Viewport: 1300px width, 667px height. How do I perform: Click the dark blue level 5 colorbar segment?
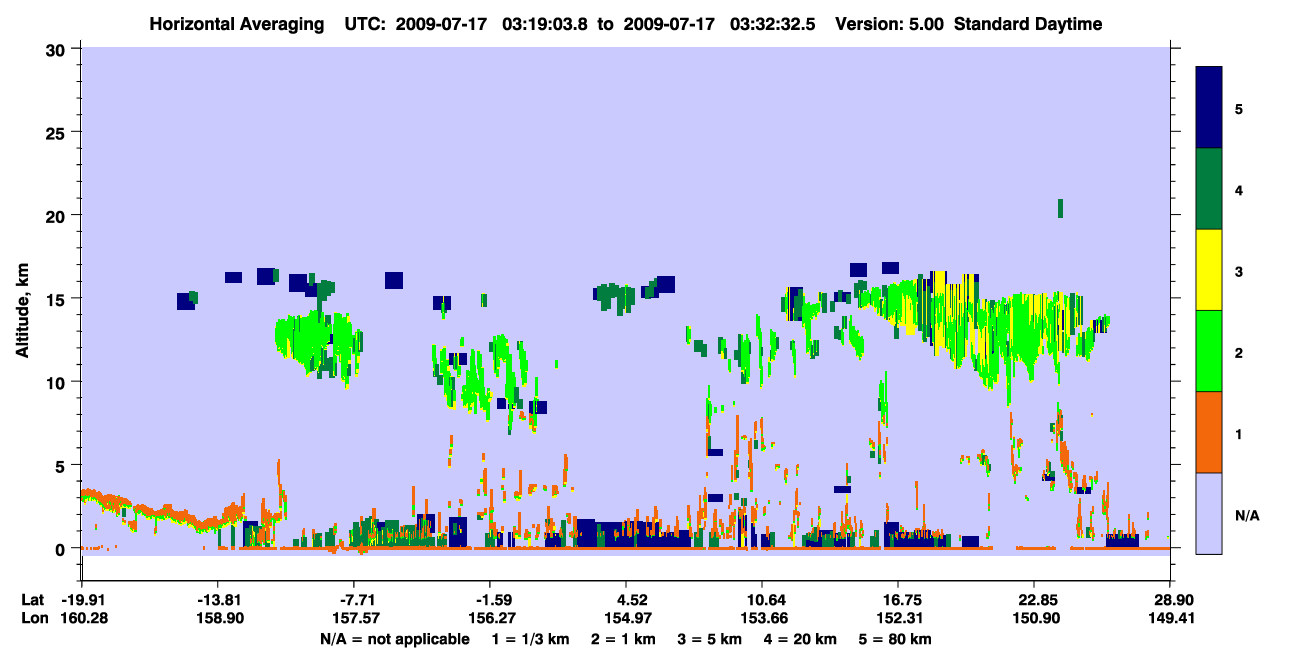pos(1209,108)
